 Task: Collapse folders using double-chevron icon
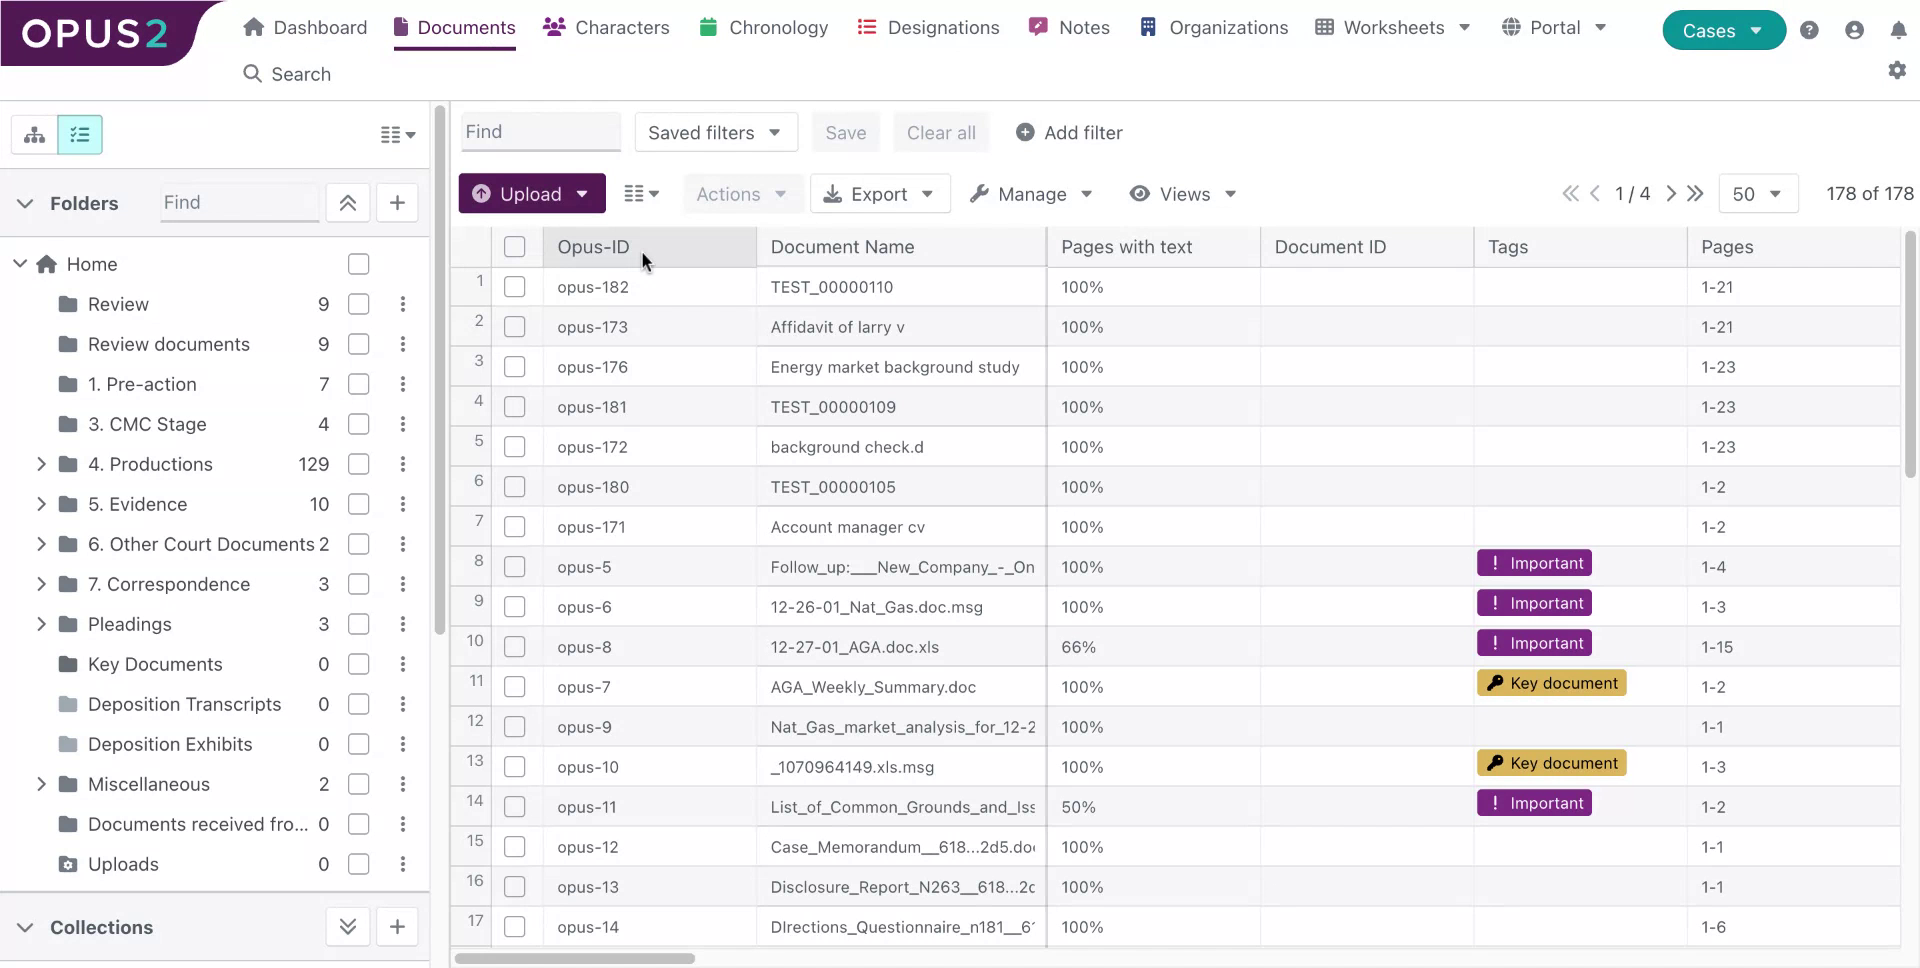(x=347, y=202)
